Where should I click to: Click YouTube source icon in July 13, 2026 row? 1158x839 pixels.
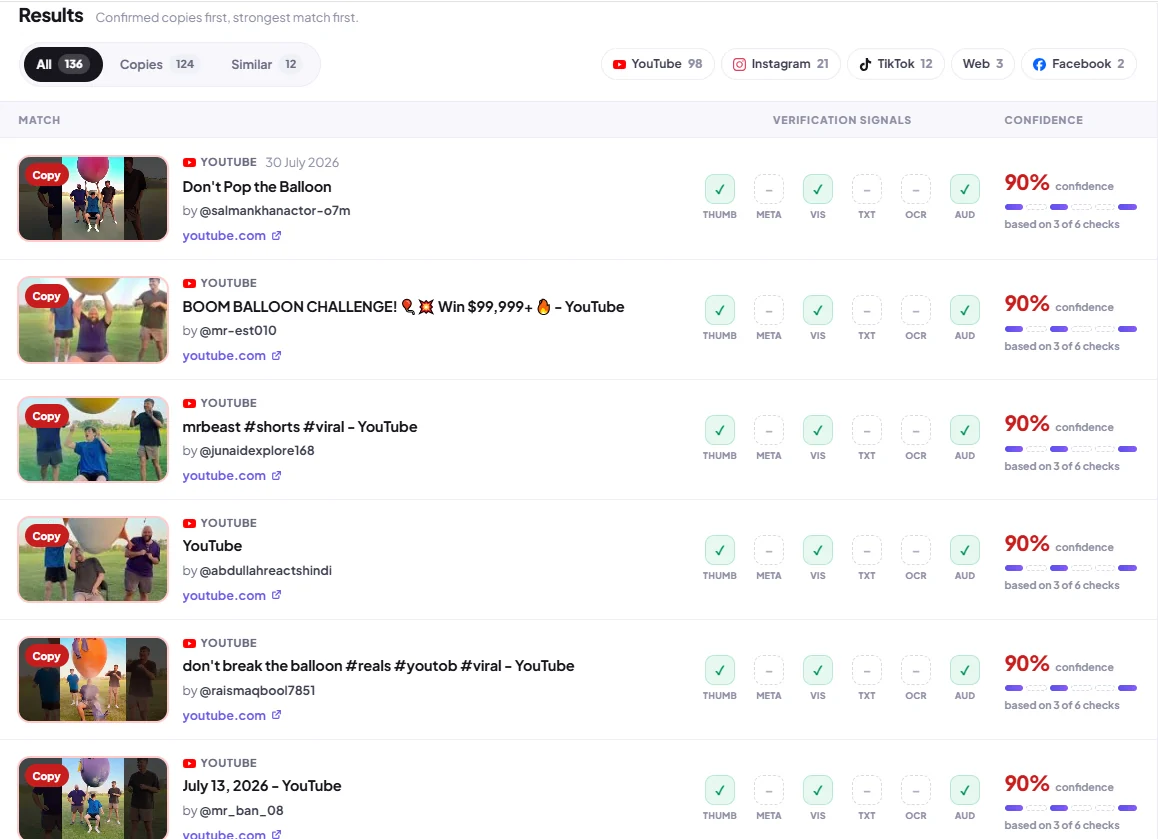(x=189, y=764)
